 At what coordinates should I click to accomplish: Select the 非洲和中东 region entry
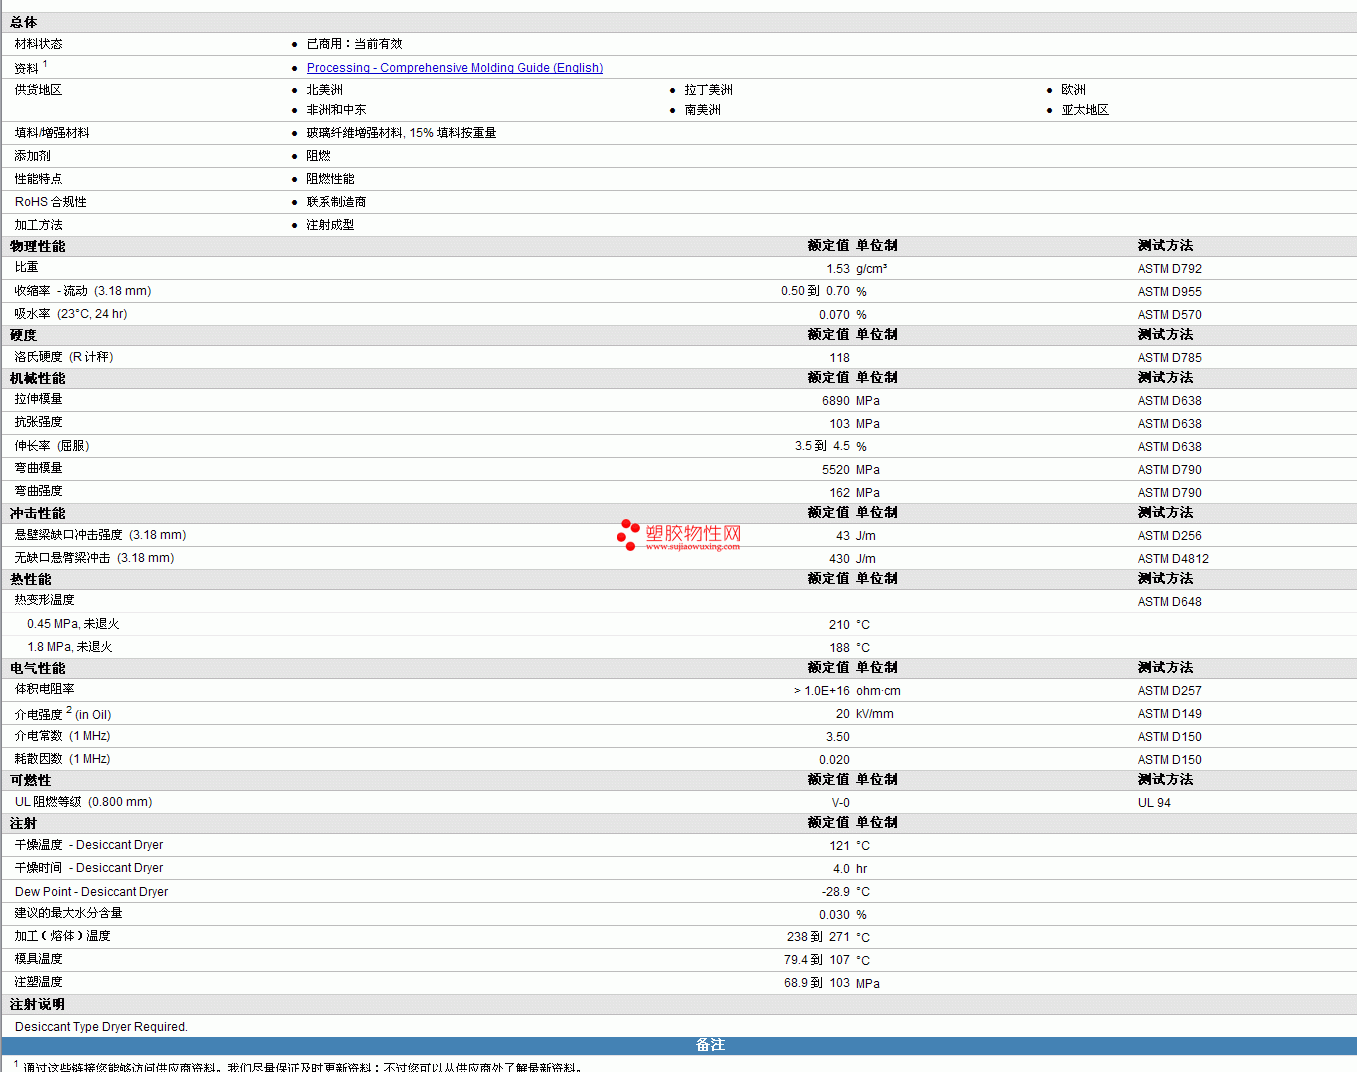[x=337, y=110]
